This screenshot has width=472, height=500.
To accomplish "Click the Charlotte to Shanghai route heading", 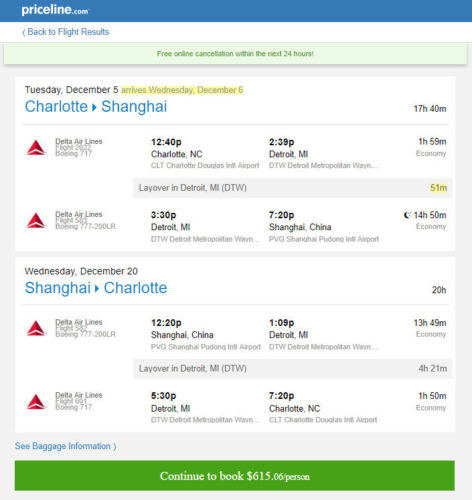I will tap(96, 107).
